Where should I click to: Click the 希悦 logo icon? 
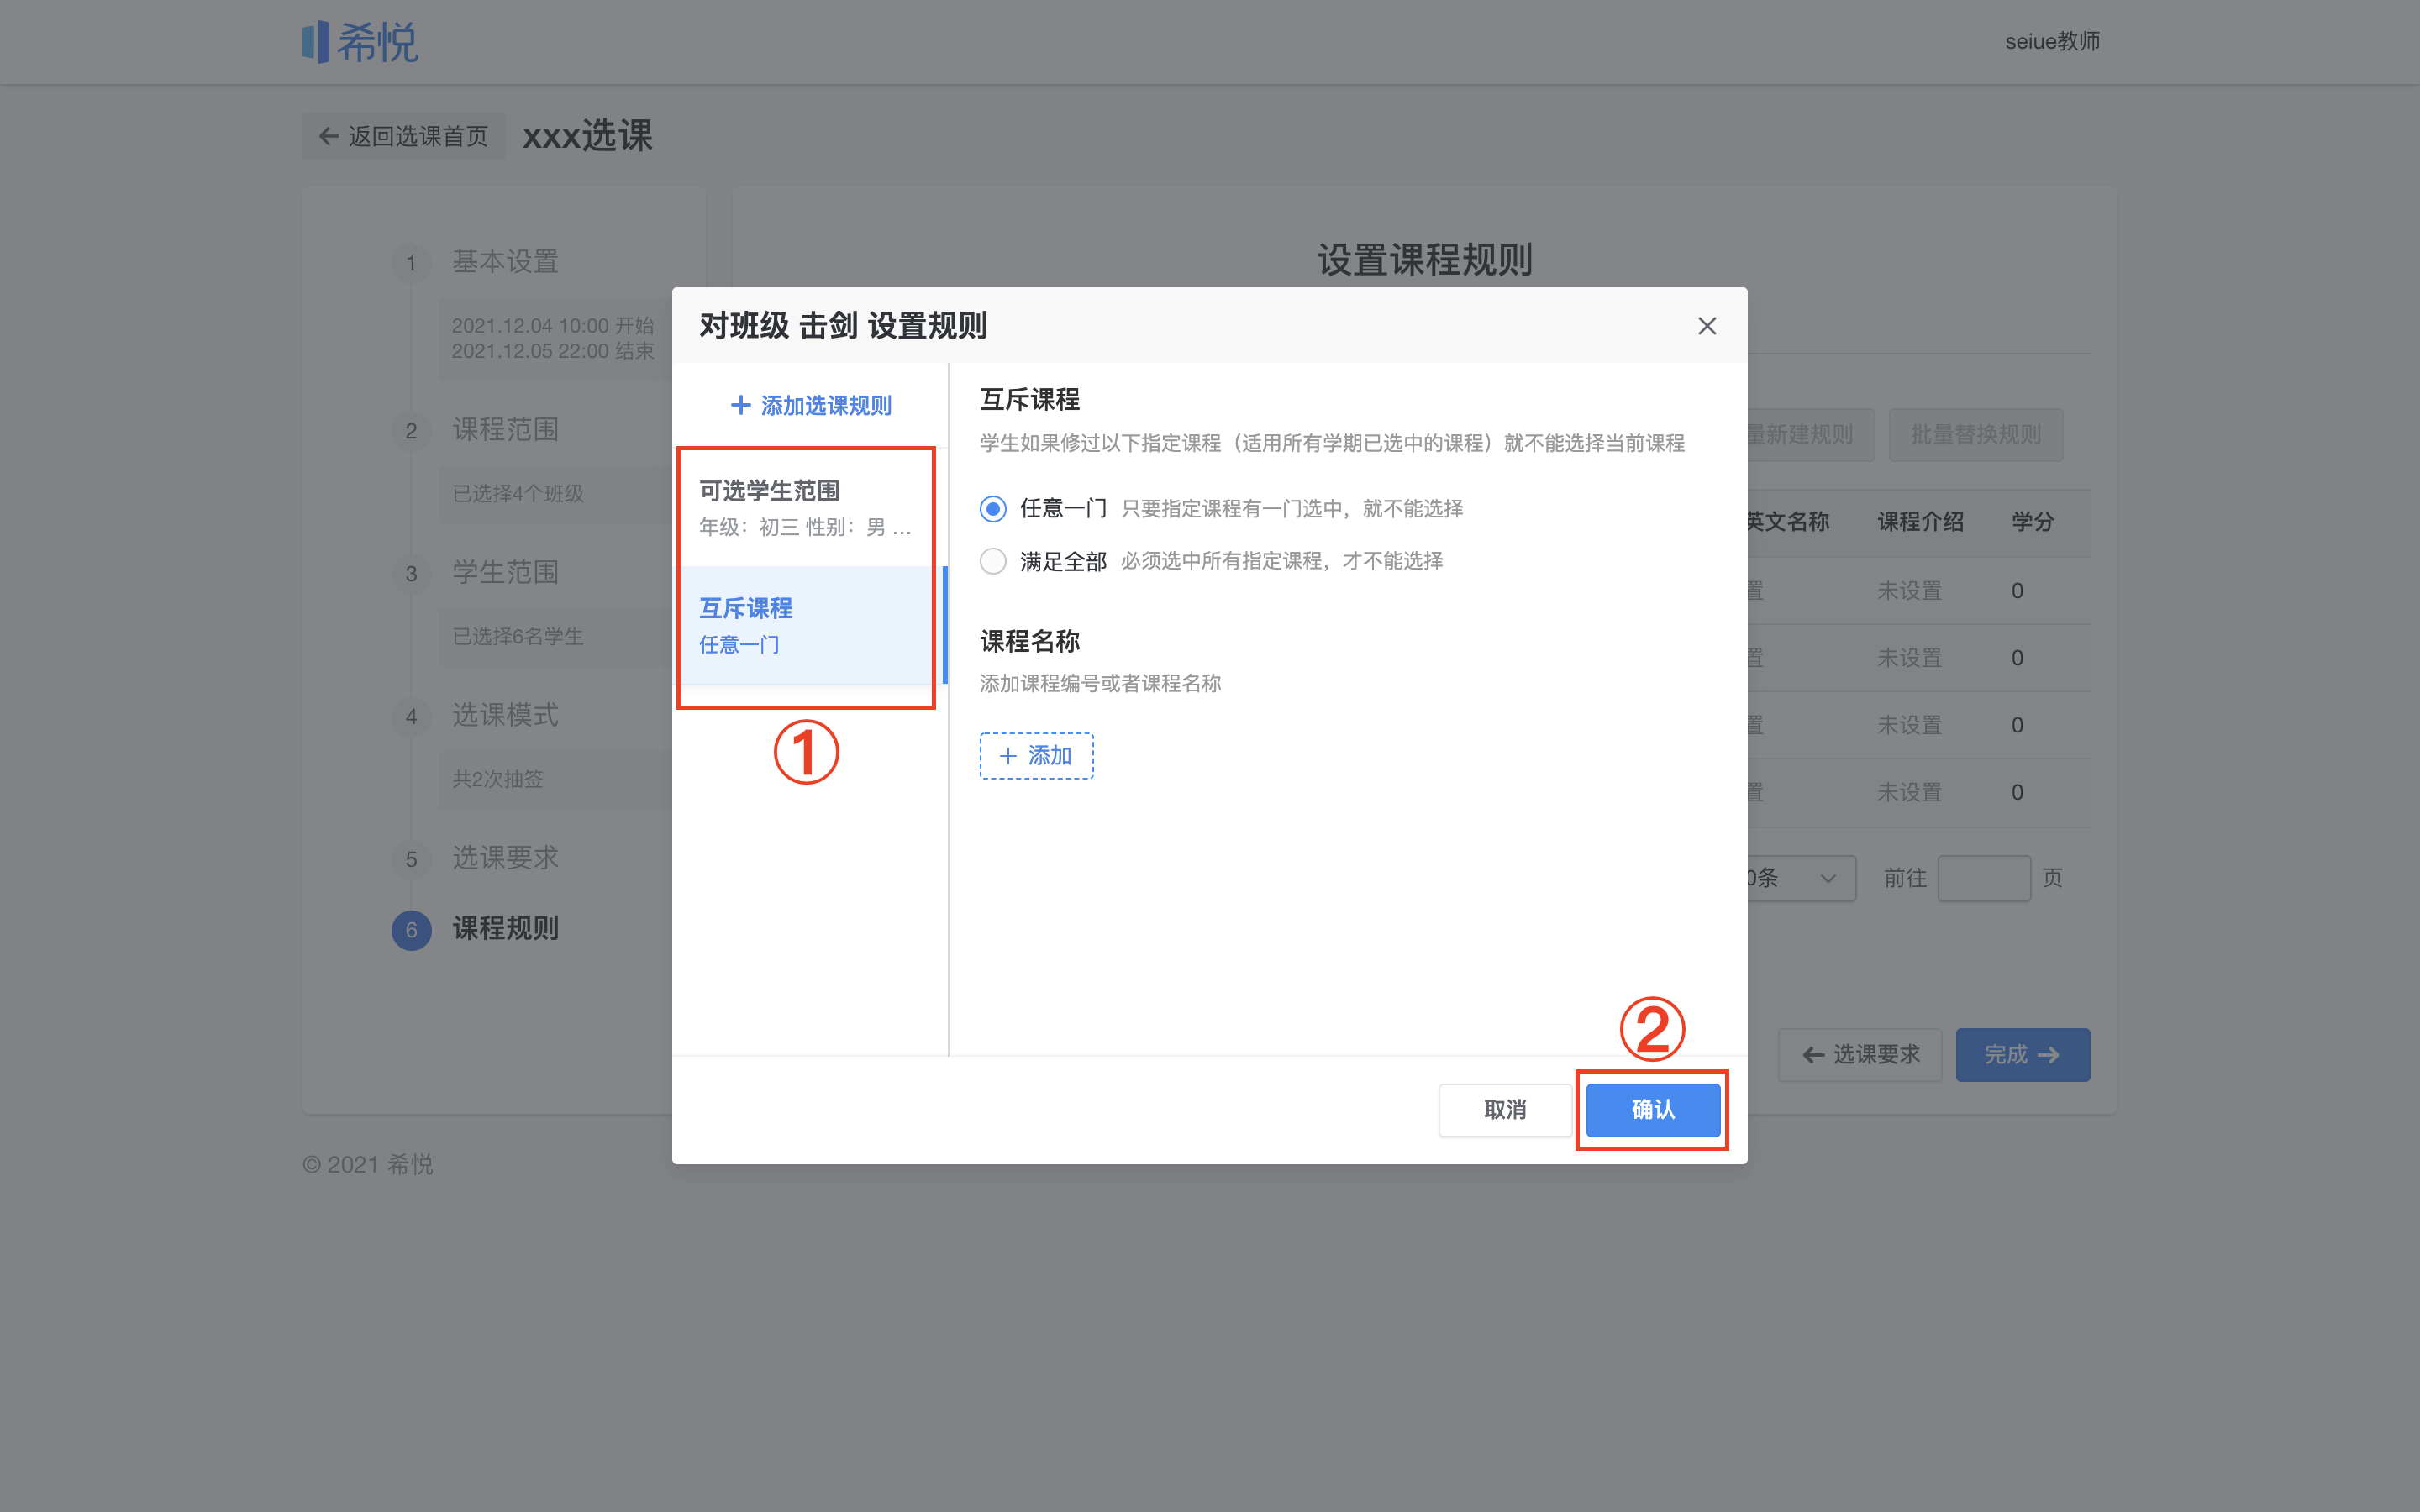point(361,42)
